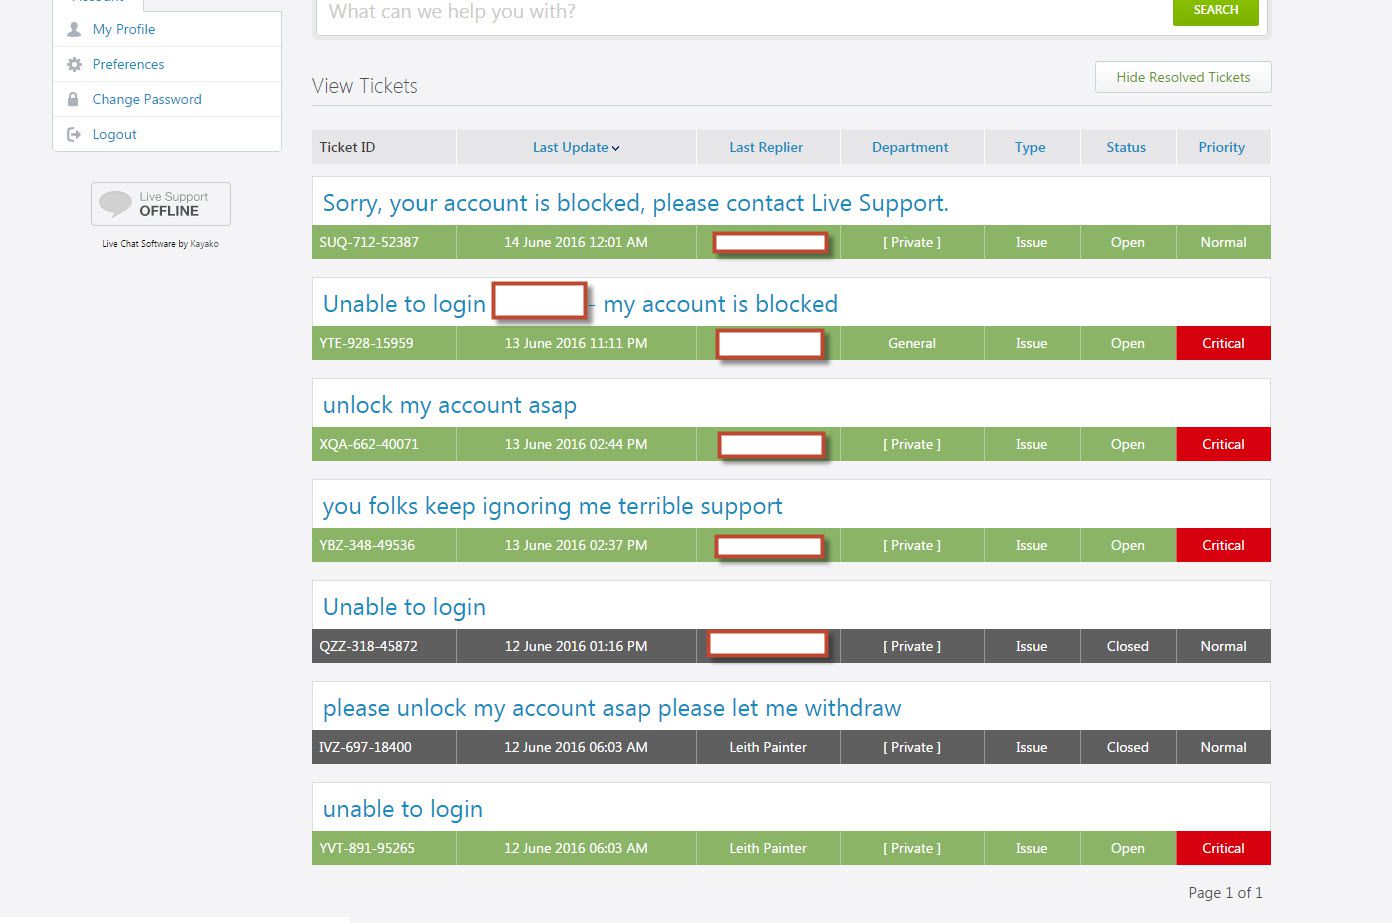Click the View Tickets heading
The height and width of the screenshot is (923, 1392).
pos(365,86)
